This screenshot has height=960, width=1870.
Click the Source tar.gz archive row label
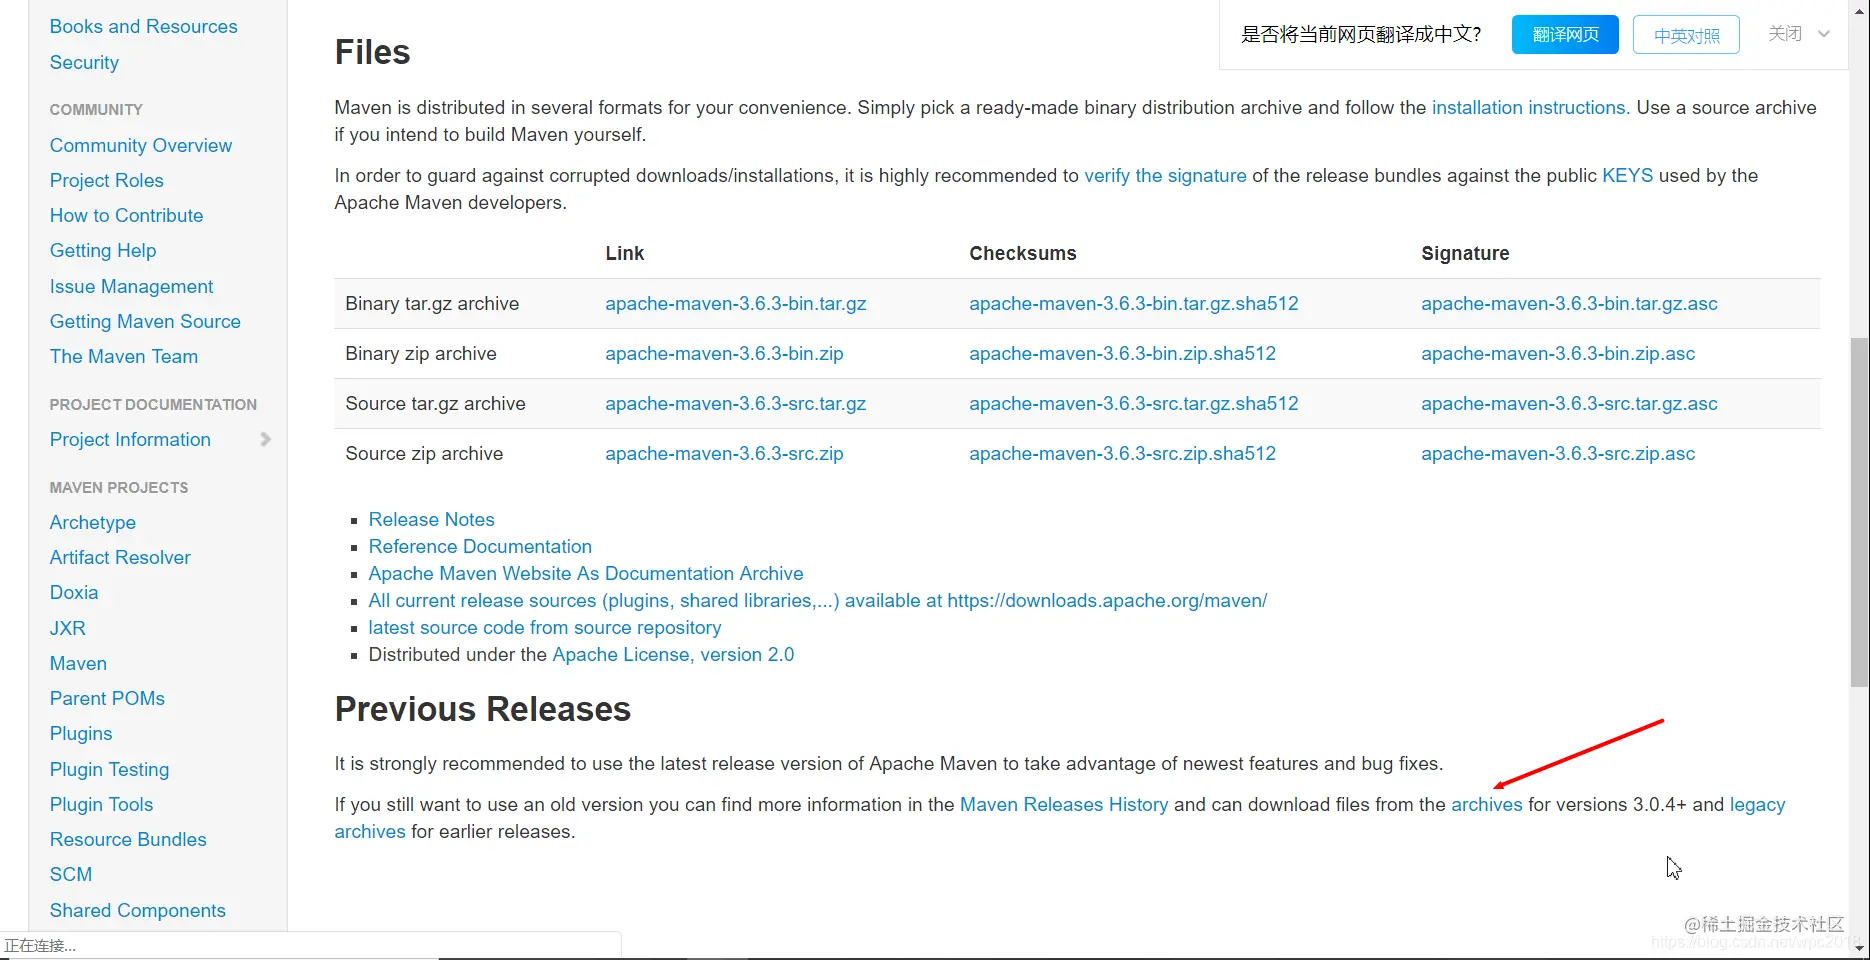[x=435, y=403]
